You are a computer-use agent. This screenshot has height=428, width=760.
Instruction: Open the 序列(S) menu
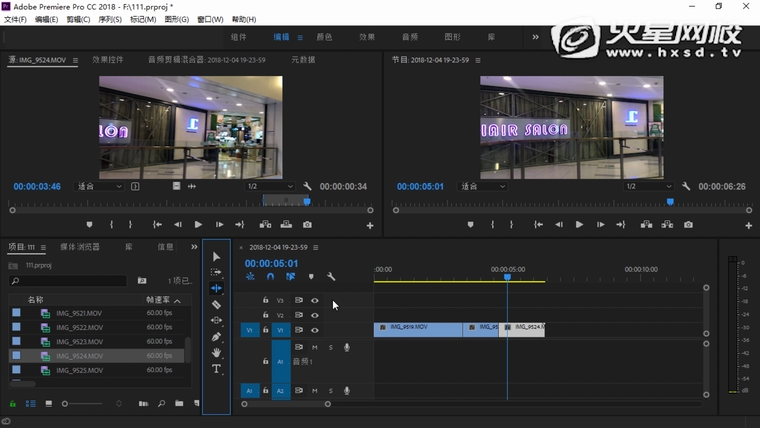point(108,19)
